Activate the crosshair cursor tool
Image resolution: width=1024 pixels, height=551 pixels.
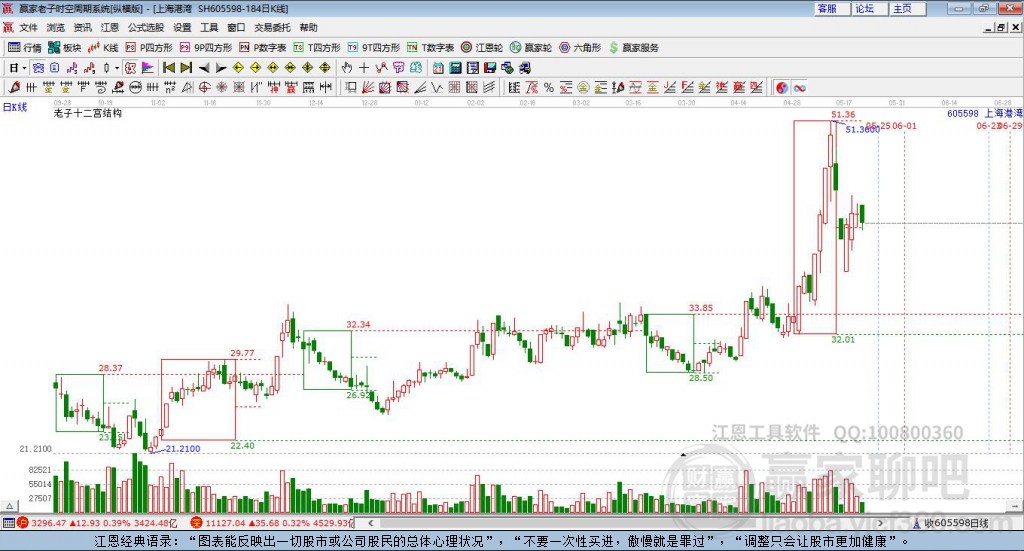pyautogui.click(x=364, y=68)
